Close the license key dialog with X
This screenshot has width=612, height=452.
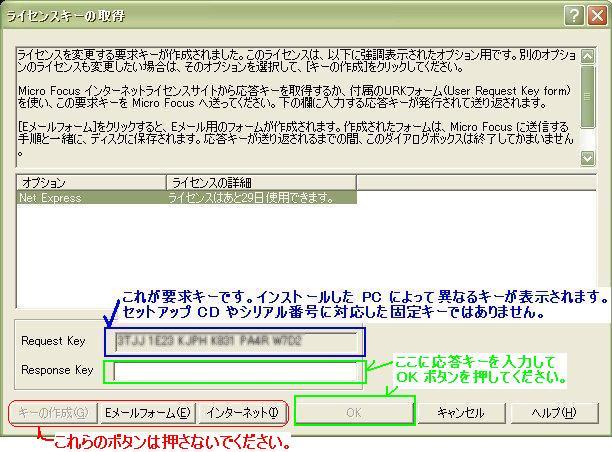[597, 16]
